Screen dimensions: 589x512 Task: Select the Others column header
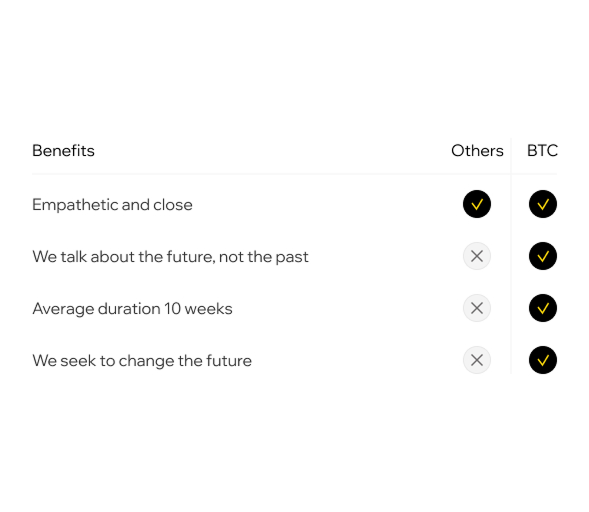(x=477, y=151)
